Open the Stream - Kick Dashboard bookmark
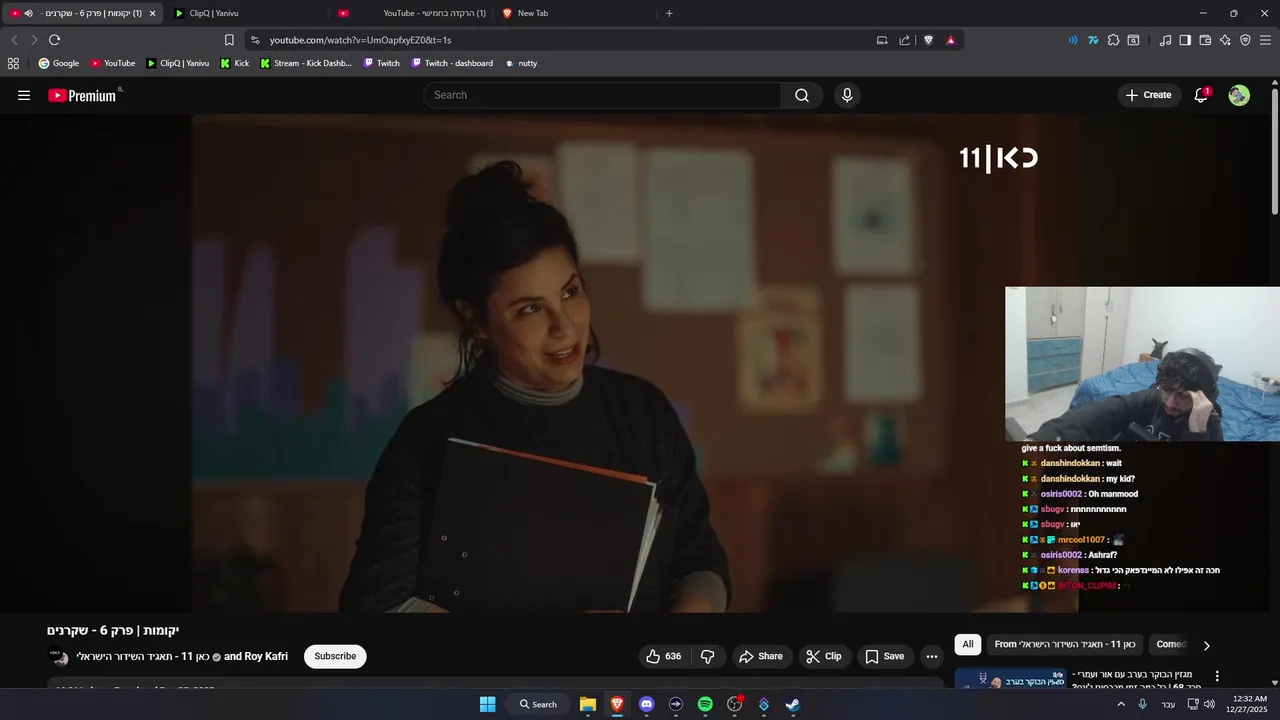The image size is (1280, 720). (x=306, y=63)
